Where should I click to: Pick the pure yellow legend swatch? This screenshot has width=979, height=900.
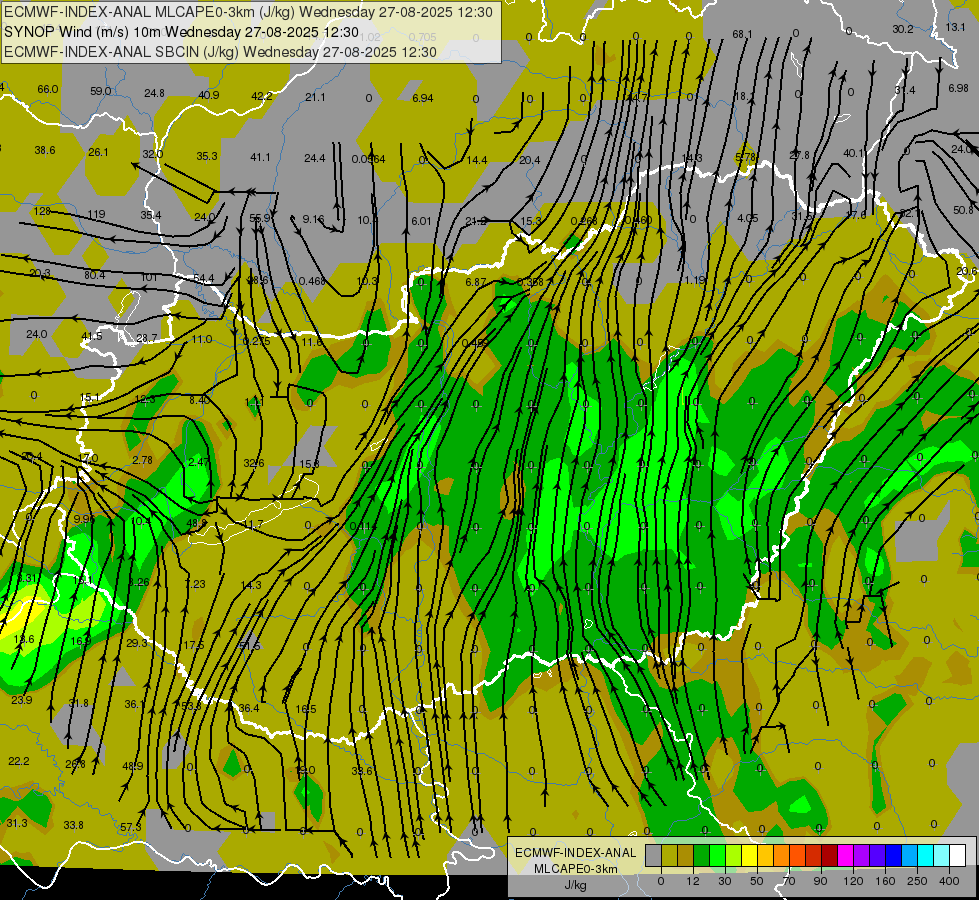pos(750,855)
